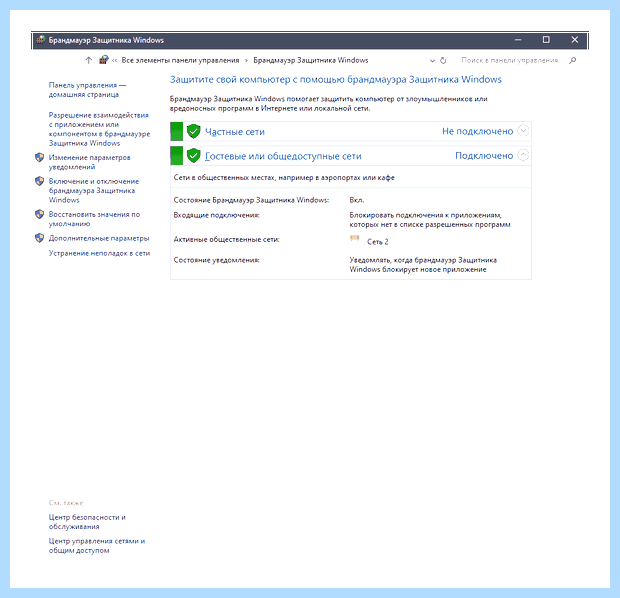620x598 pixels.
Task: Close the Брандмауэр Защитника Windows window
Action: coord(575,40)
